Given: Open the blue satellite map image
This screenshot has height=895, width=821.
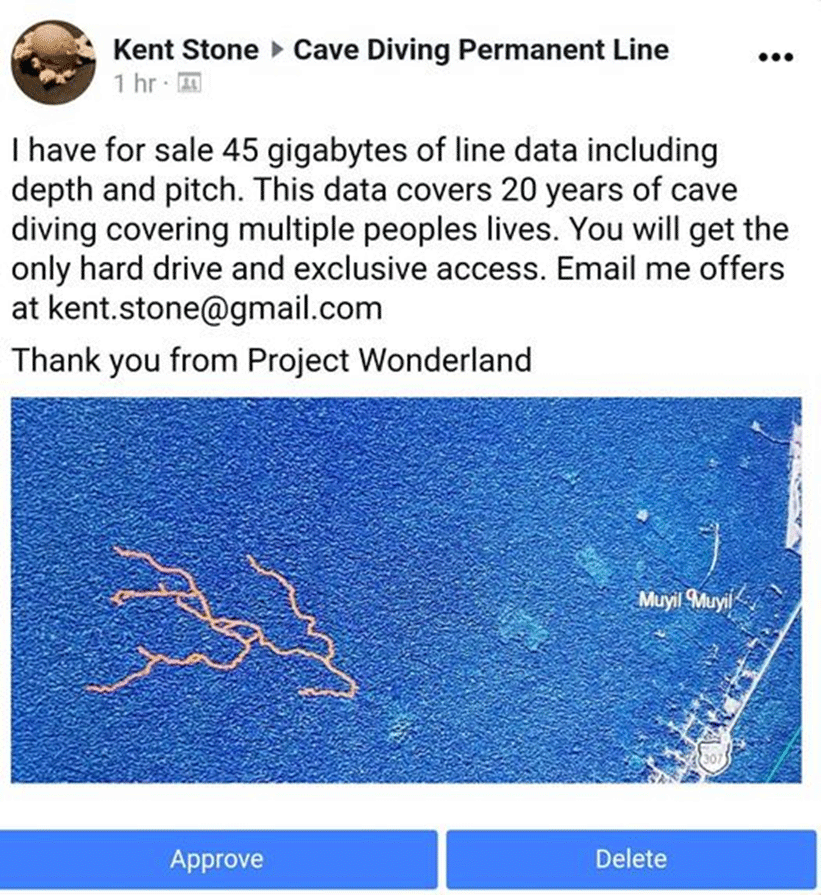Looking at the screenshot, I should (x=406, y=590).
